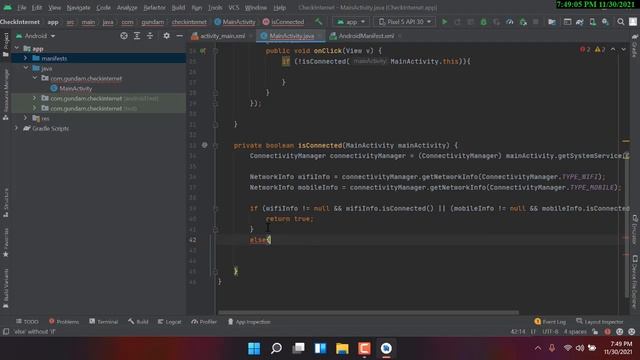
Task: Open the Logcat tool window
Action: 169,322
